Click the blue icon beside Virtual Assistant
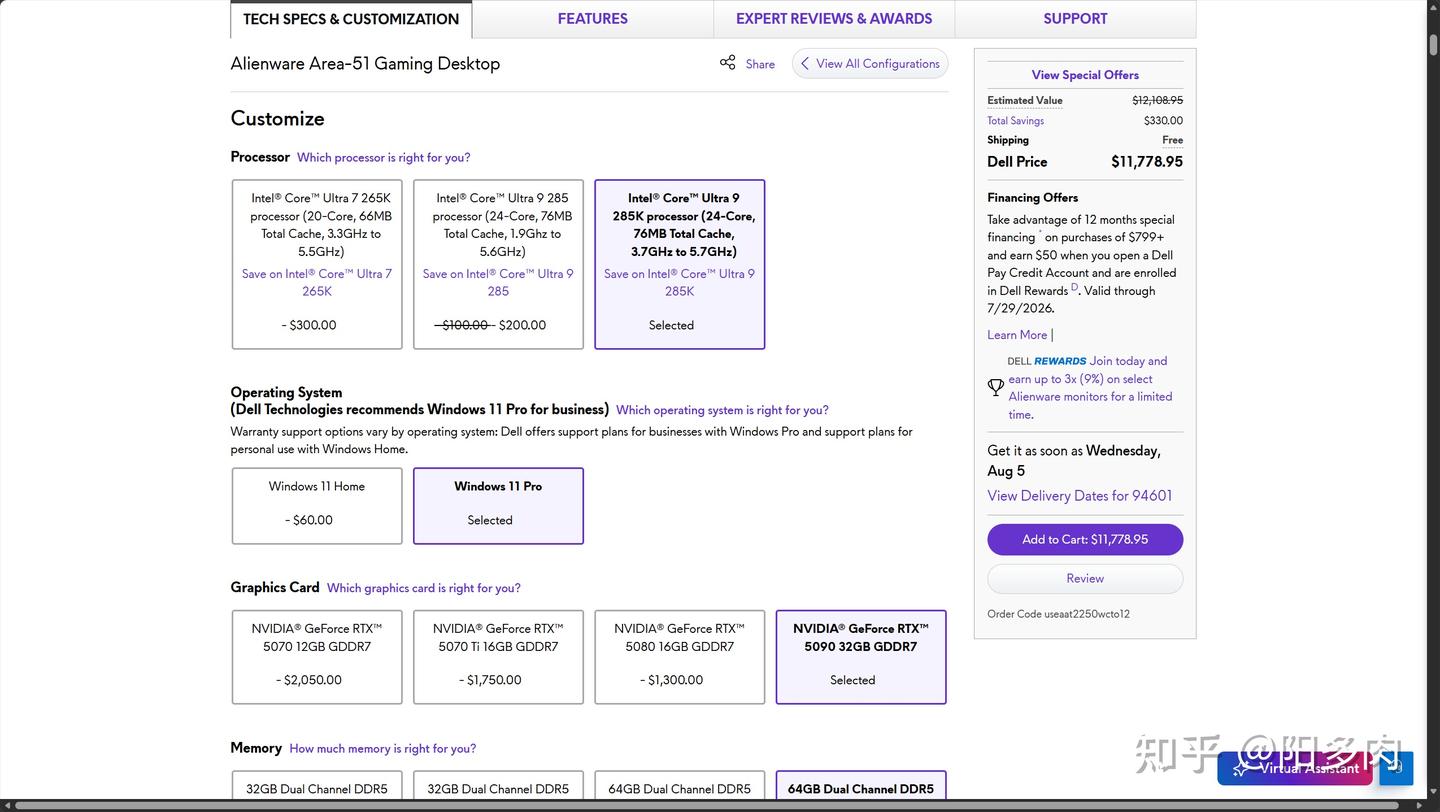1440x812 pixels. coord(1396,768)
